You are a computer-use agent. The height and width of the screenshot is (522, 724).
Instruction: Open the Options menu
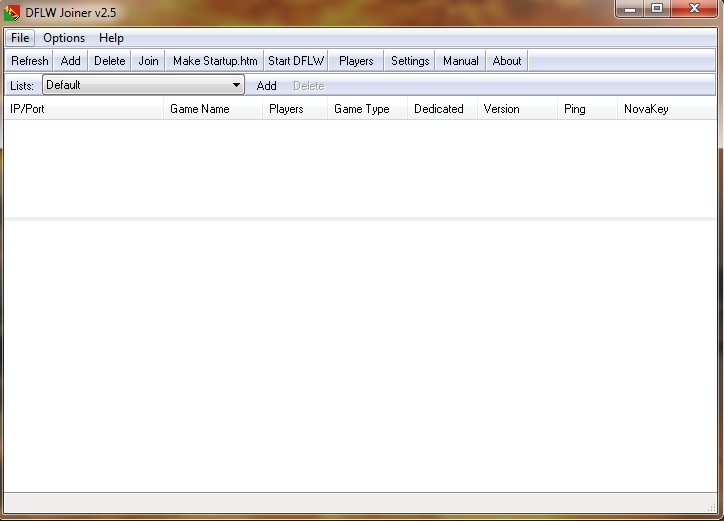click(x=64, y=38)
